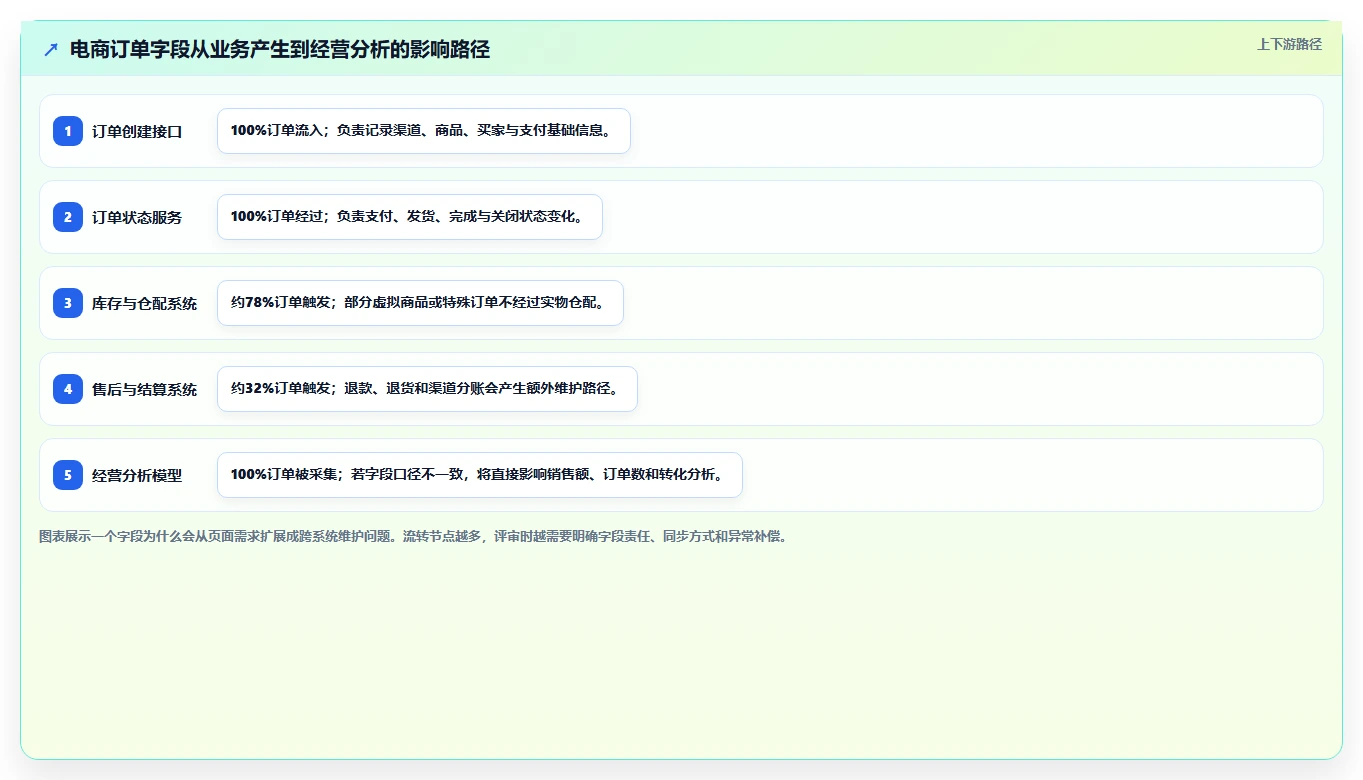Select the 库存与仓配系统 label
Image resolution: width=1363 pixels, height=780 pixels.
145,303
